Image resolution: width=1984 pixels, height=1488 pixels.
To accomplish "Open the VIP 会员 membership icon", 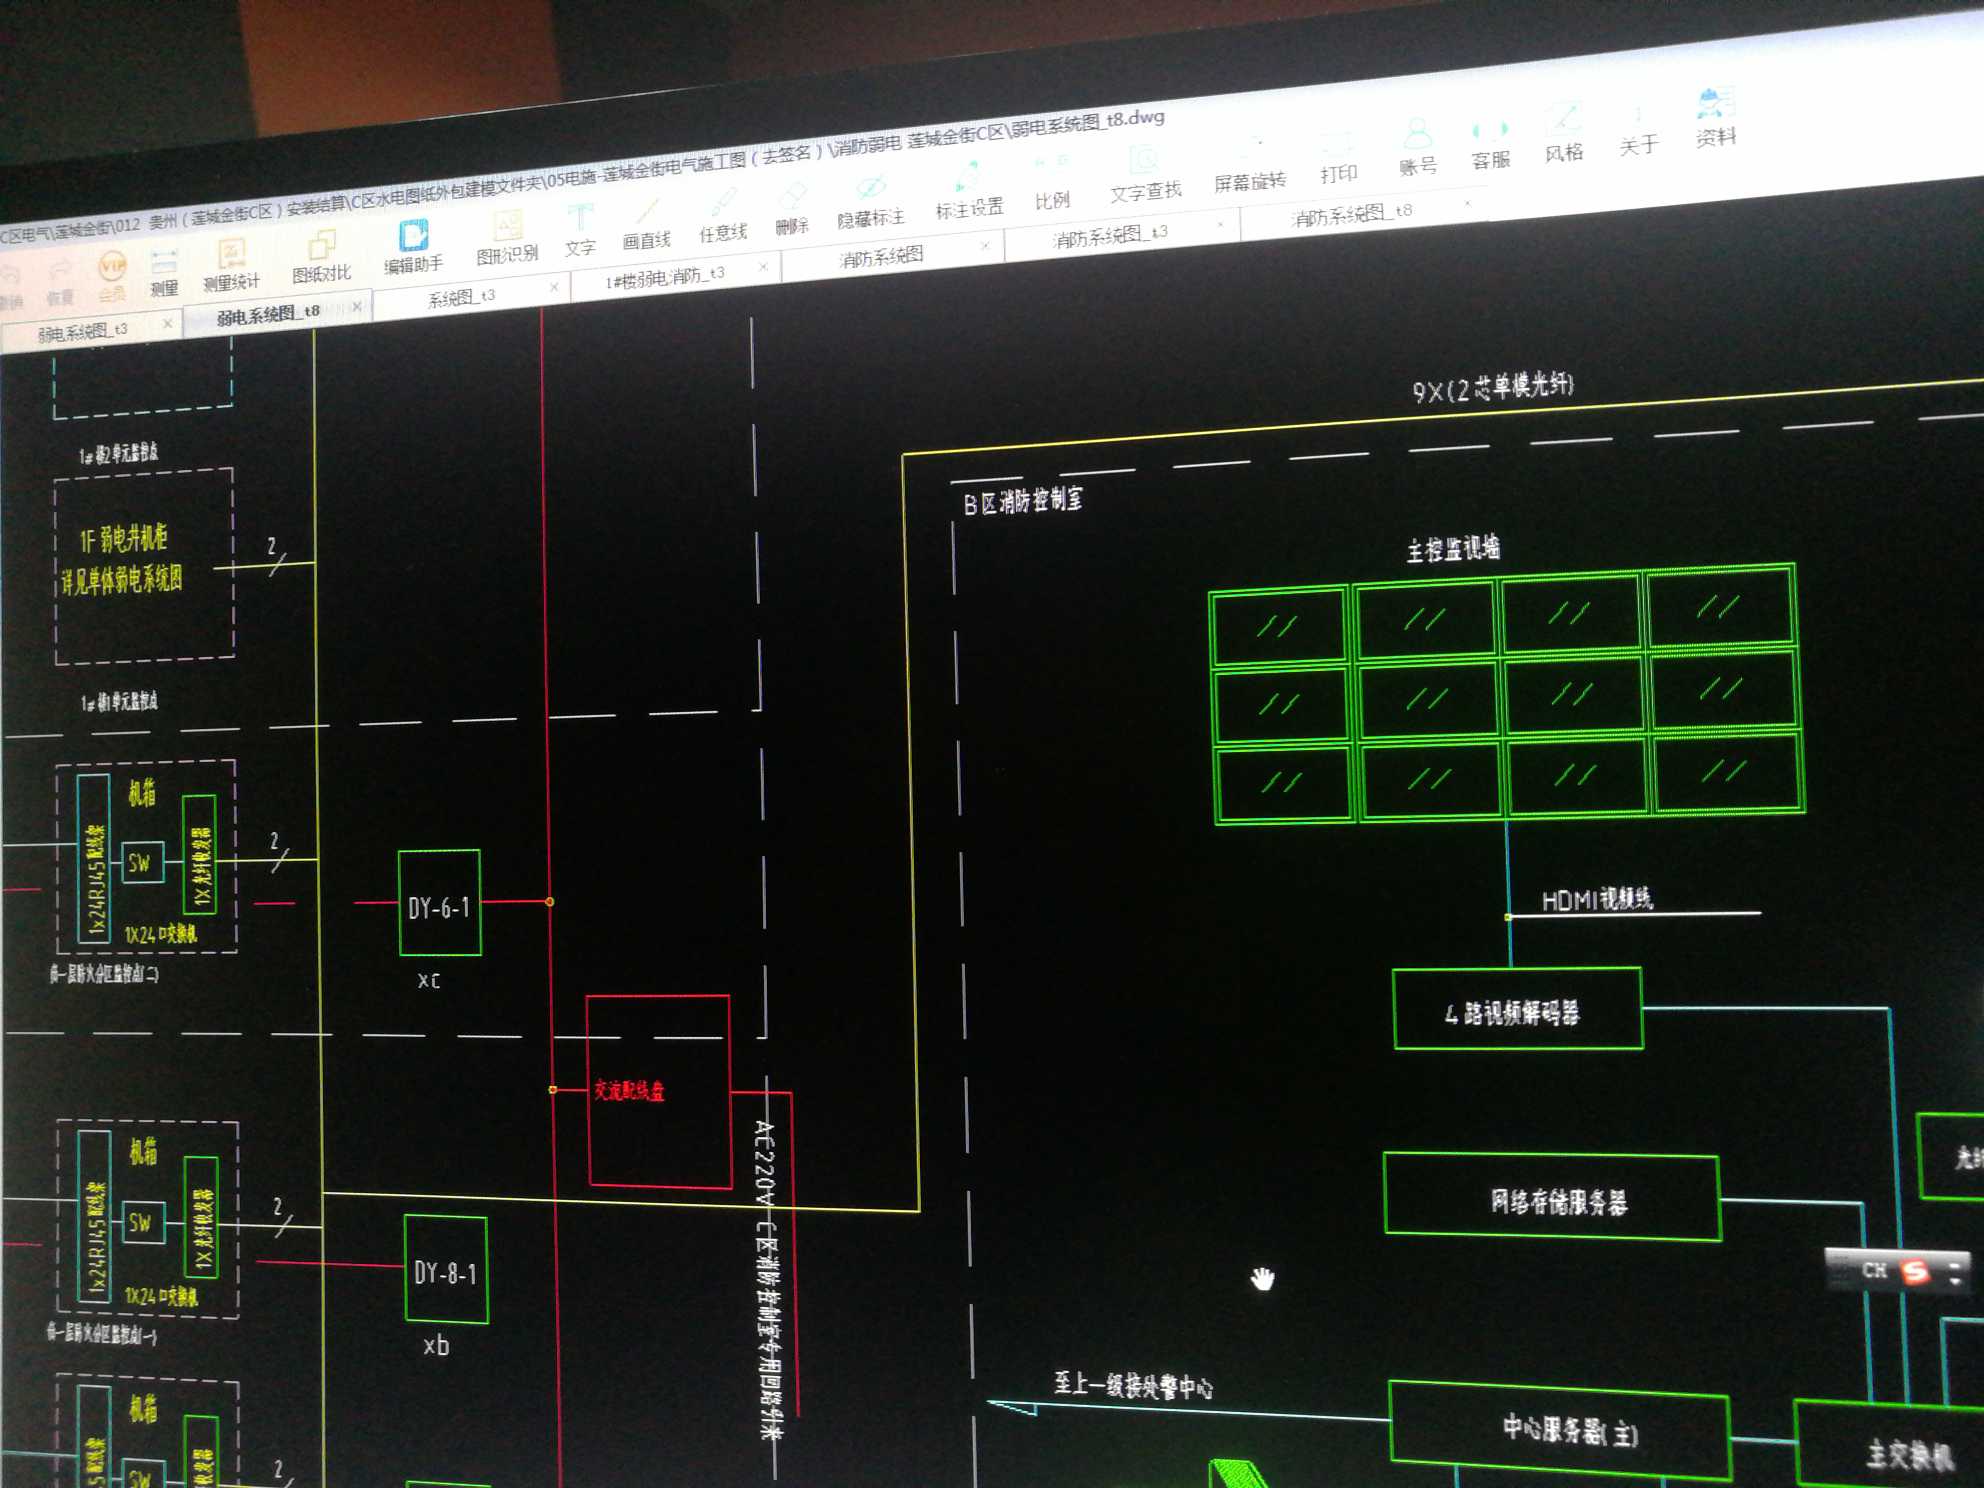I will tap(112, 277).
